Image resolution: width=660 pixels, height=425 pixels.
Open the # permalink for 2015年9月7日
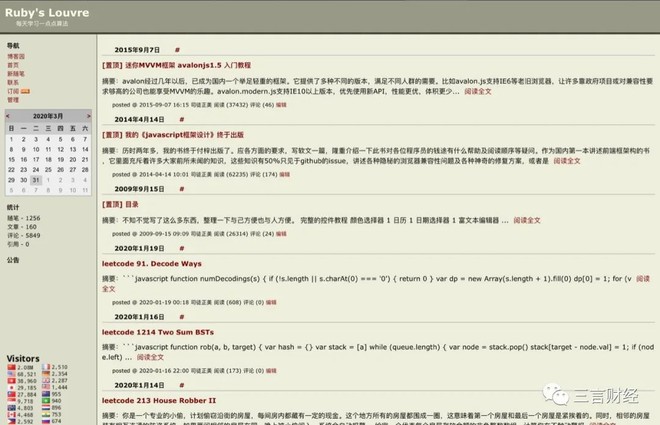tap(177, 50)
